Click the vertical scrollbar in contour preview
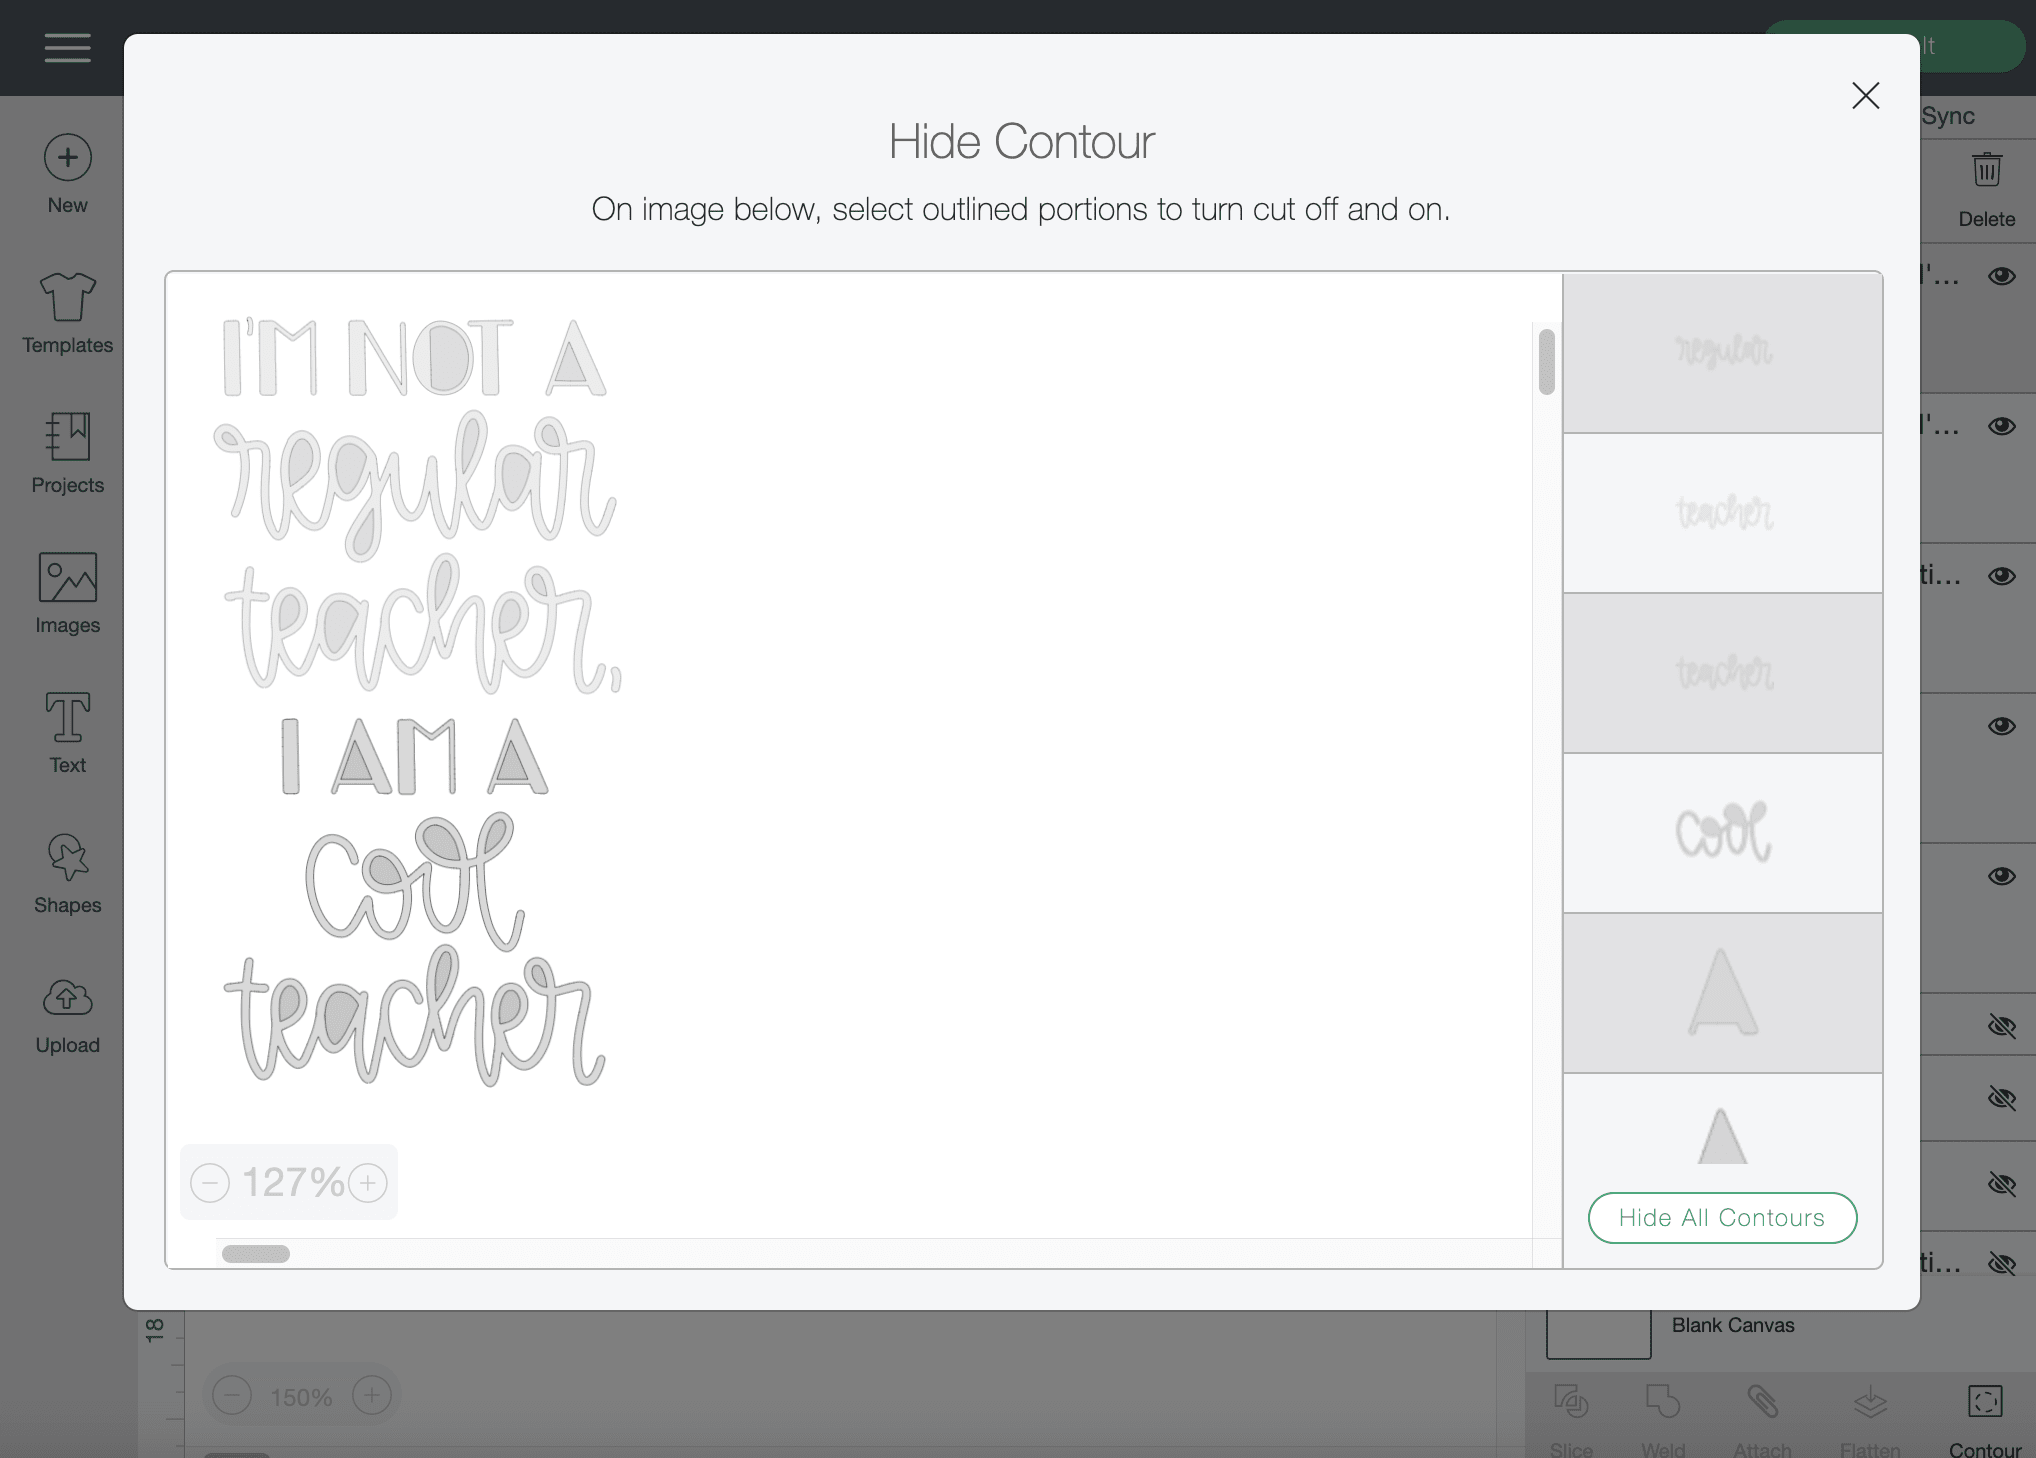2036x1458 pixels. (1546, 361)
